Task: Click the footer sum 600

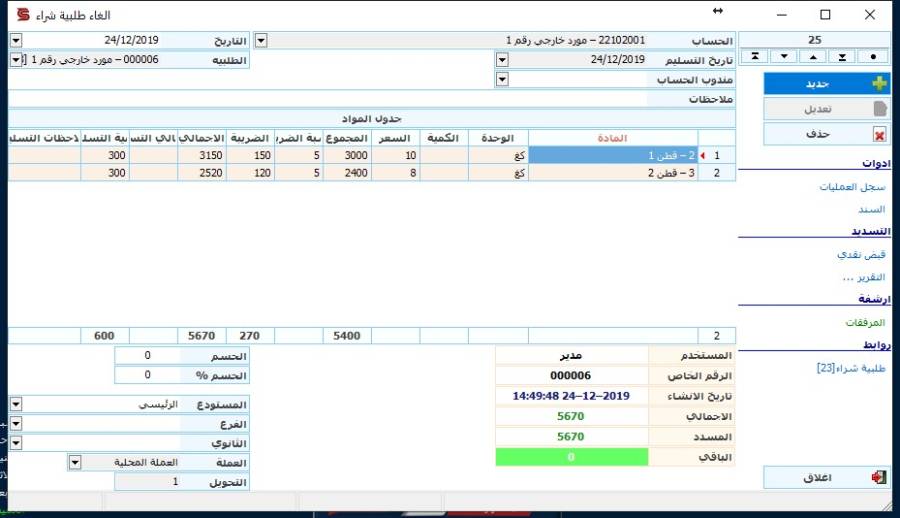Action: pyautogui.click(x=105, y=336)
